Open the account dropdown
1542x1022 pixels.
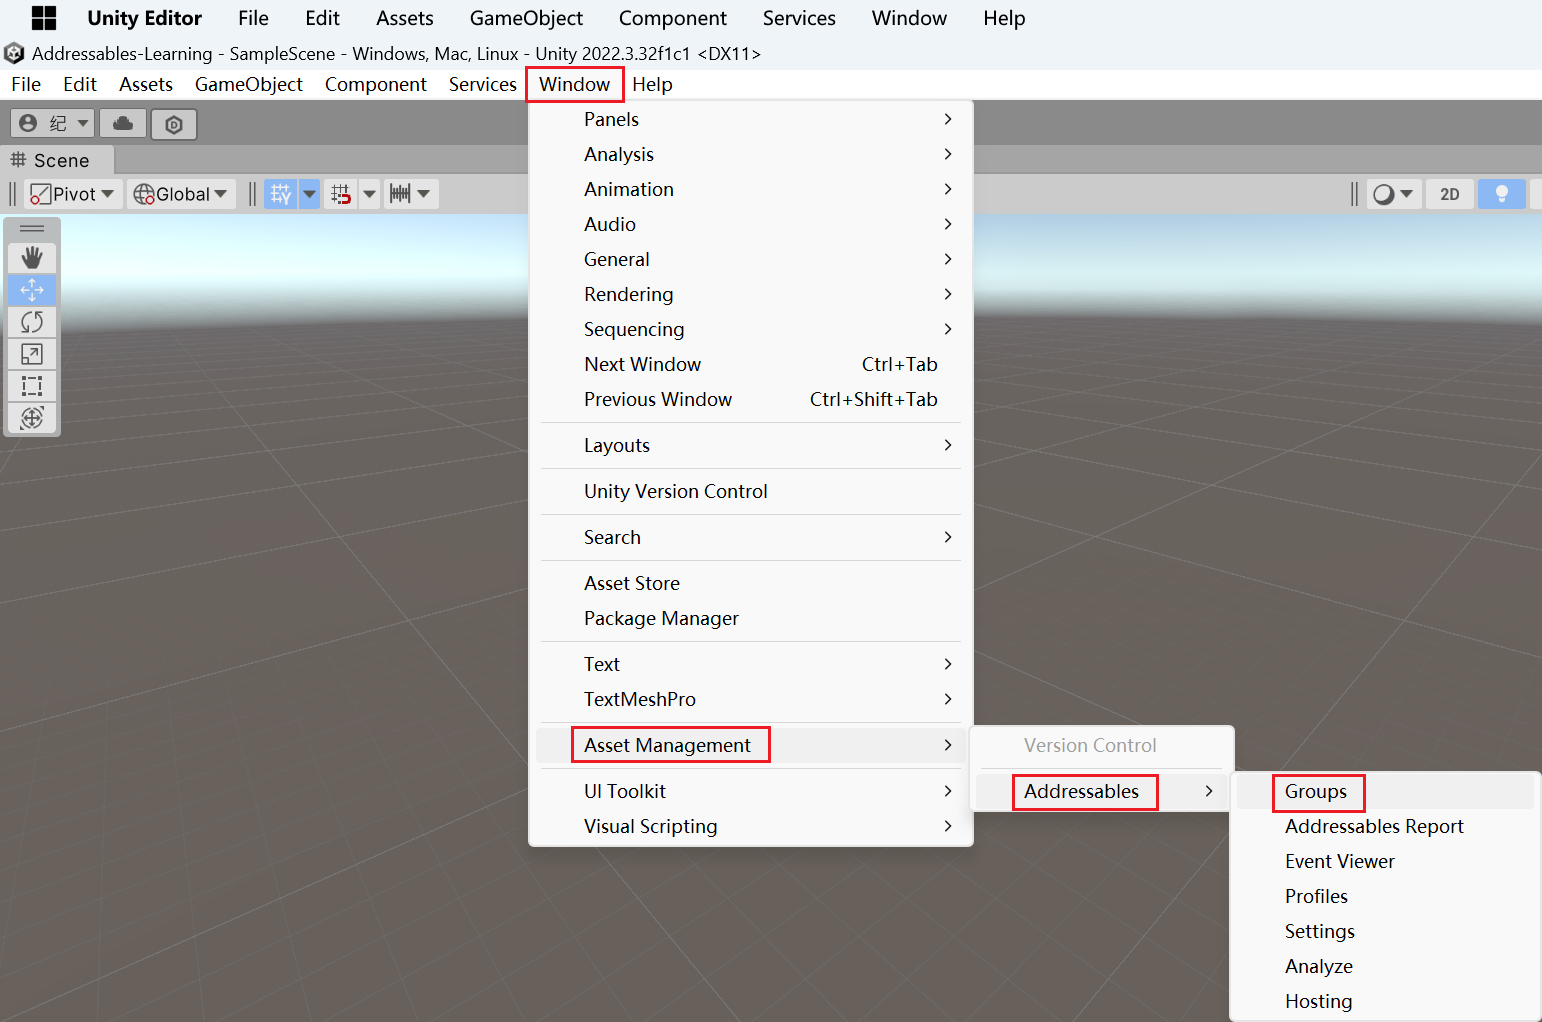pyautogui.click(x=54, y=124)
